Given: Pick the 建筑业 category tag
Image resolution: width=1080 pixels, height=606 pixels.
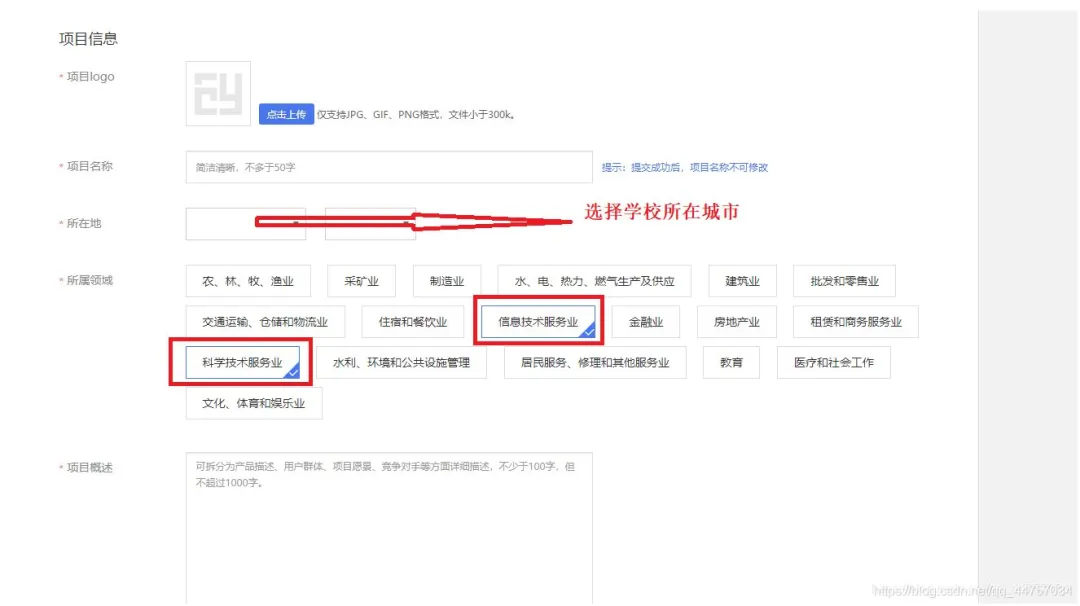Looking at the screenshot, I should tap(742, 282).
